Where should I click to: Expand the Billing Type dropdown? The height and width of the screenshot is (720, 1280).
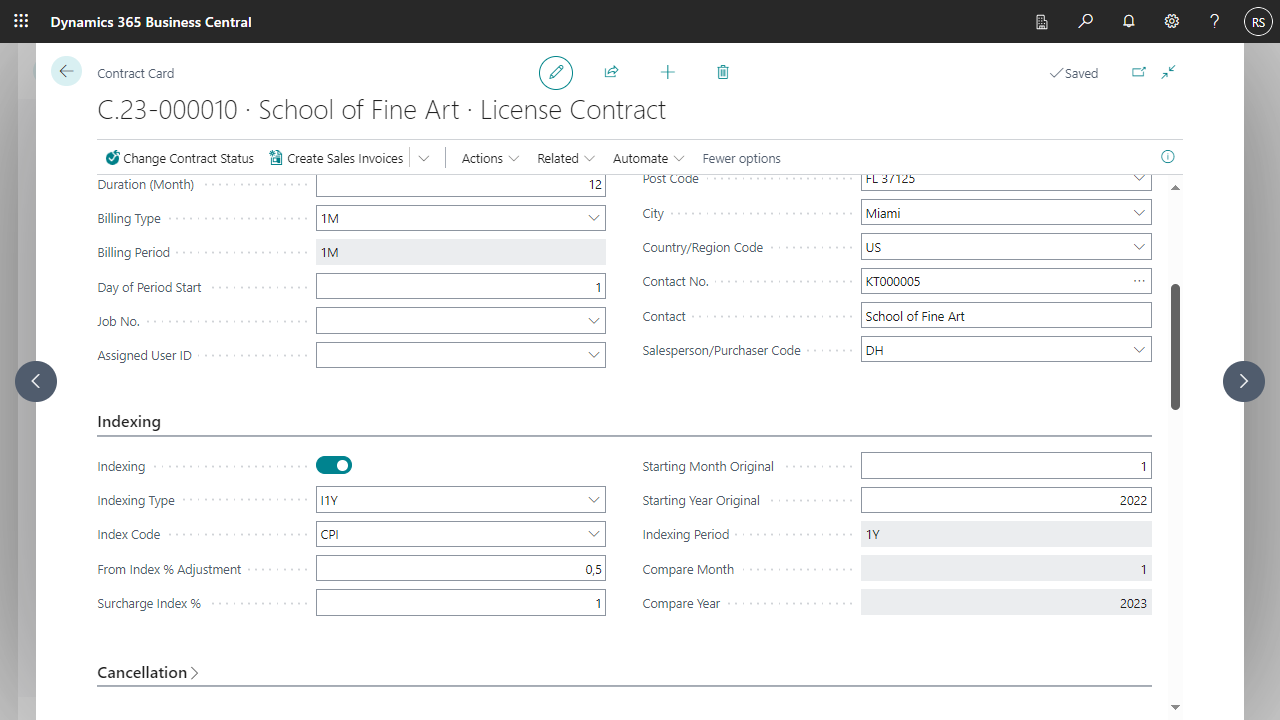(x=594, y=218)
